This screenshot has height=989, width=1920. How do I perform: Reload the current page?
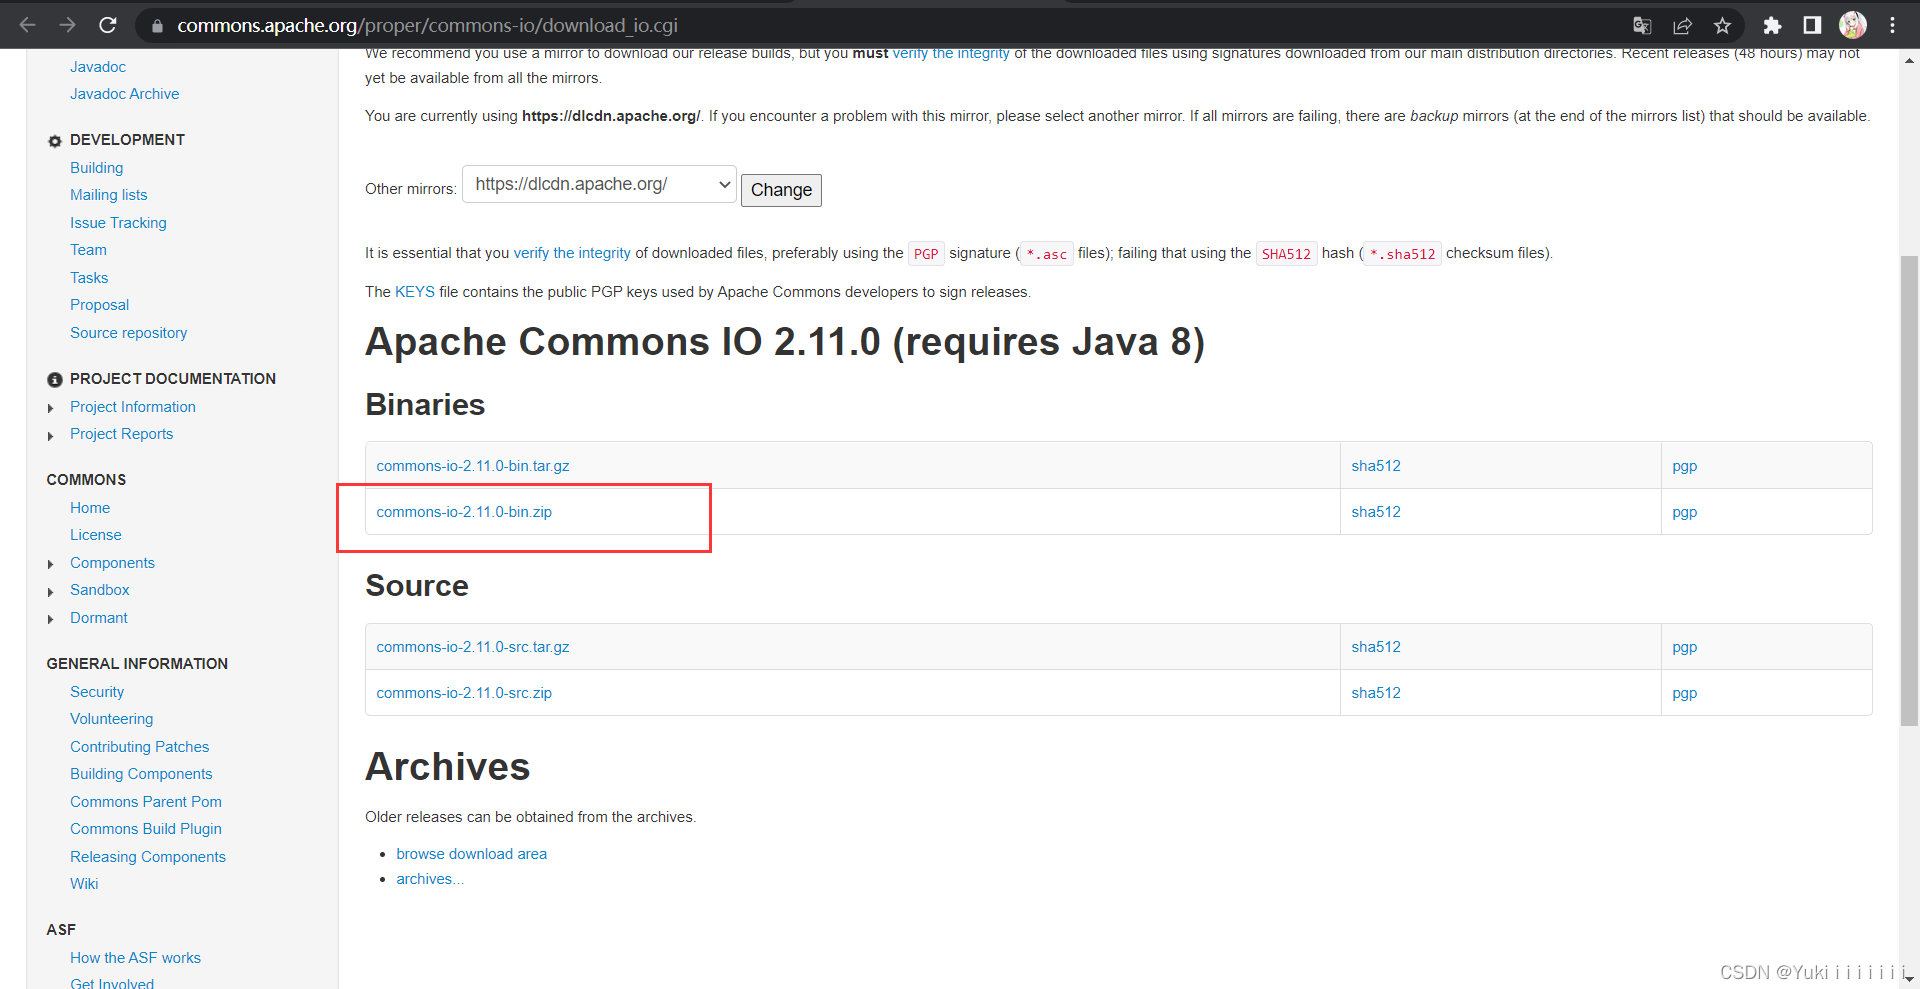pyautogui.click(x=108, y=25)
